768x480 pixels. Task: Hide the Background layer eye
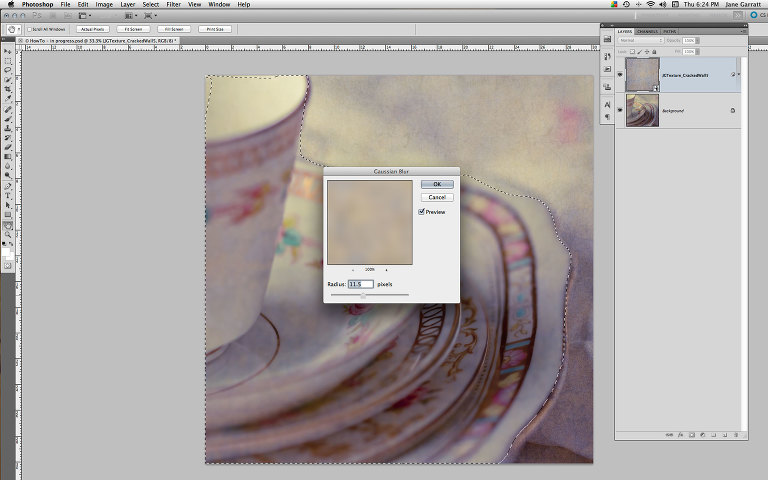pos(620,110)
